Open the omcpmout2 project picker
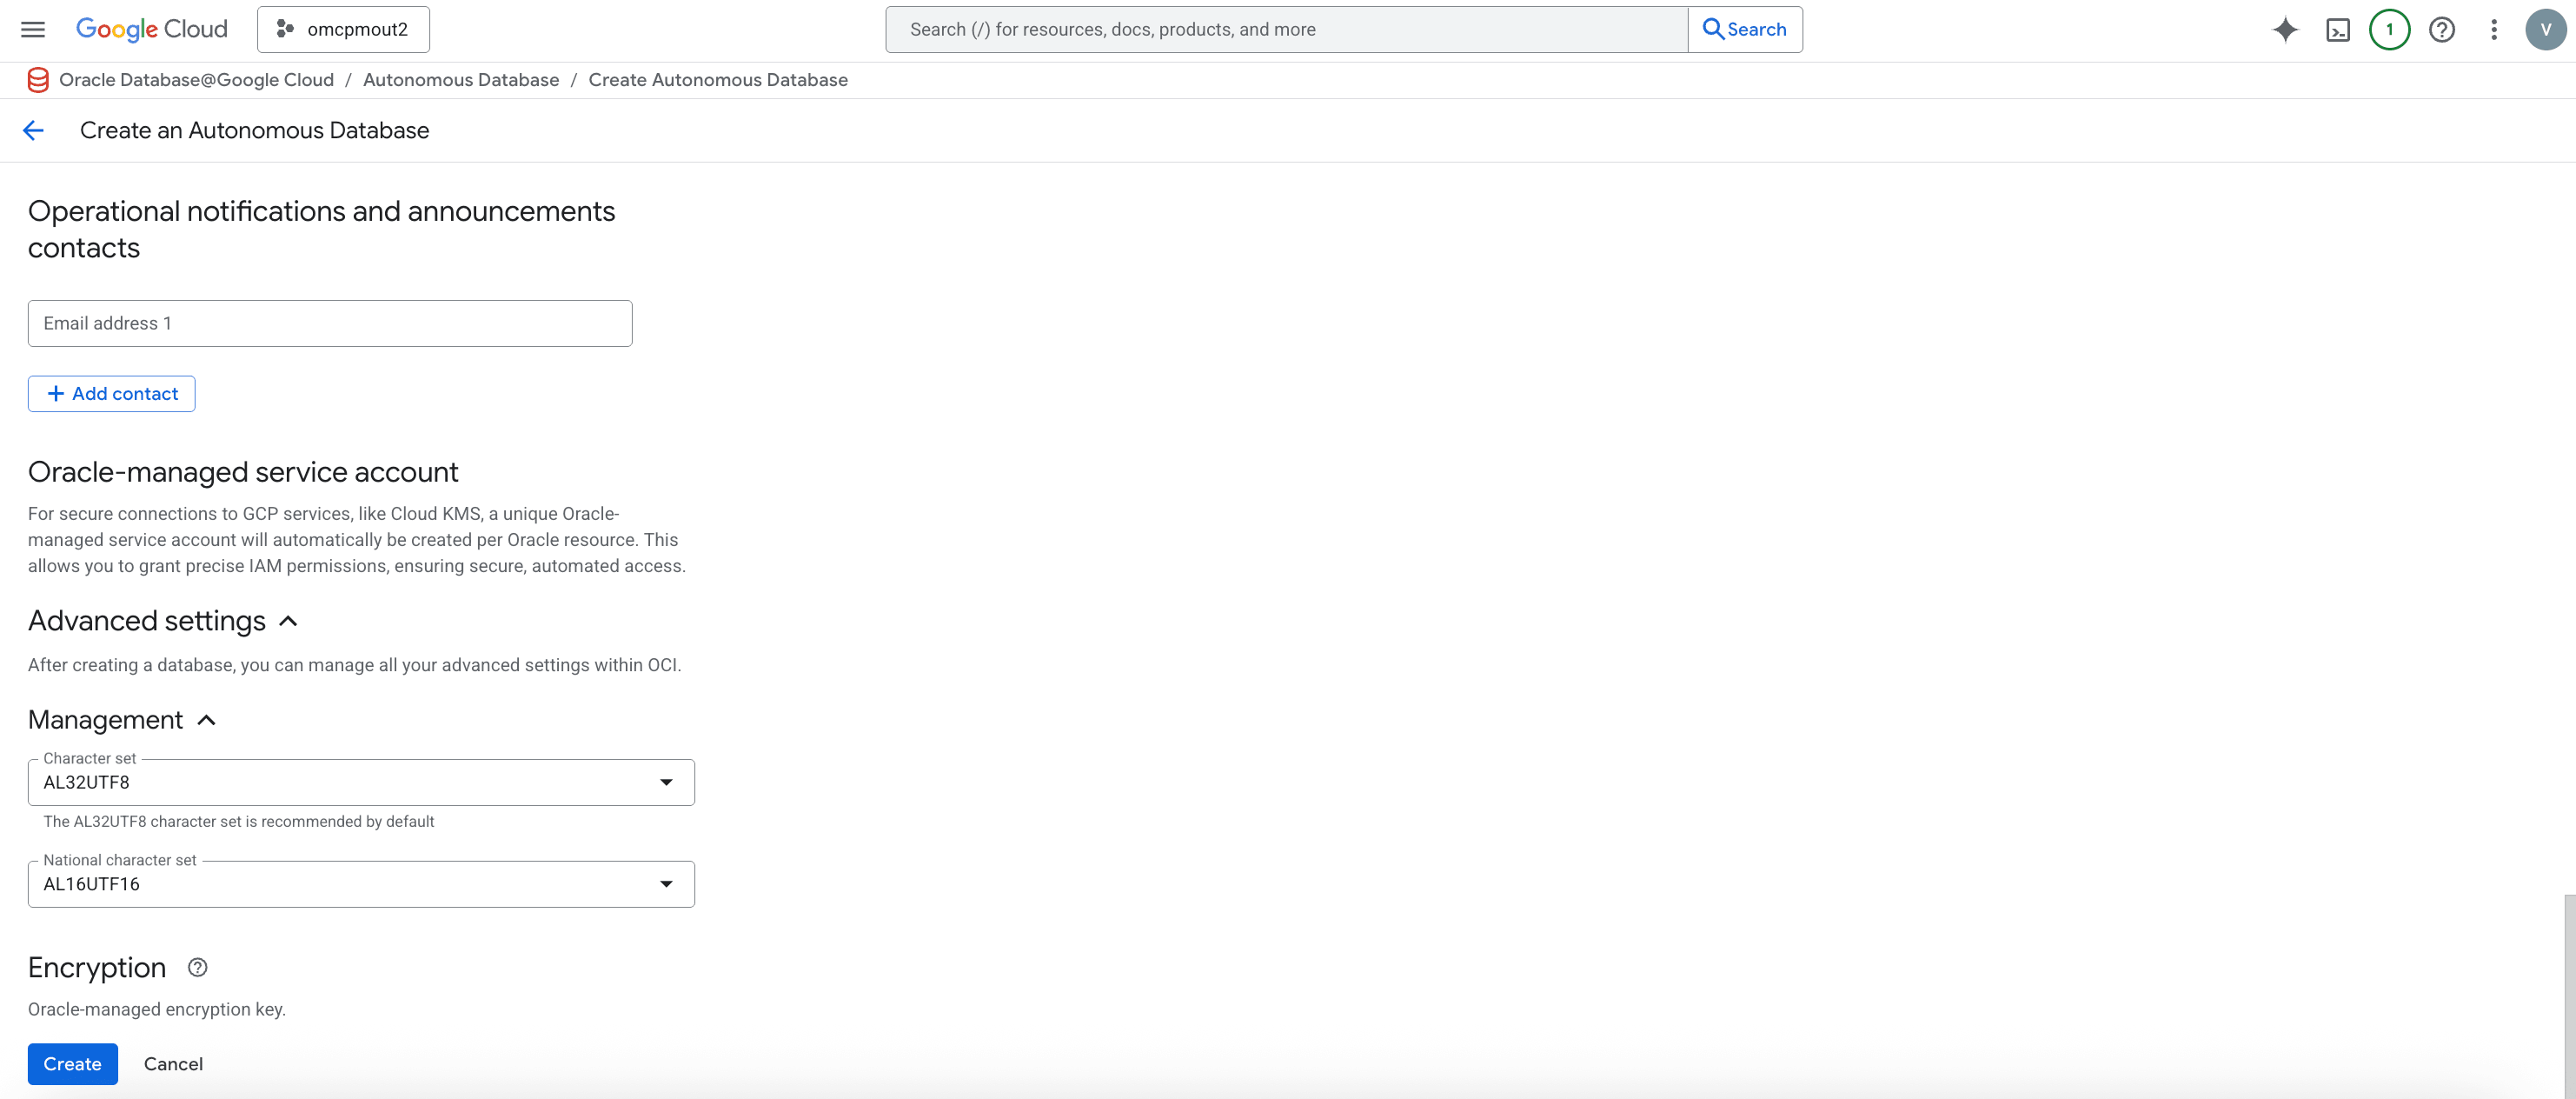Screen dimensions: 2576x1099 pyautogui.click(x=343, y=29)
